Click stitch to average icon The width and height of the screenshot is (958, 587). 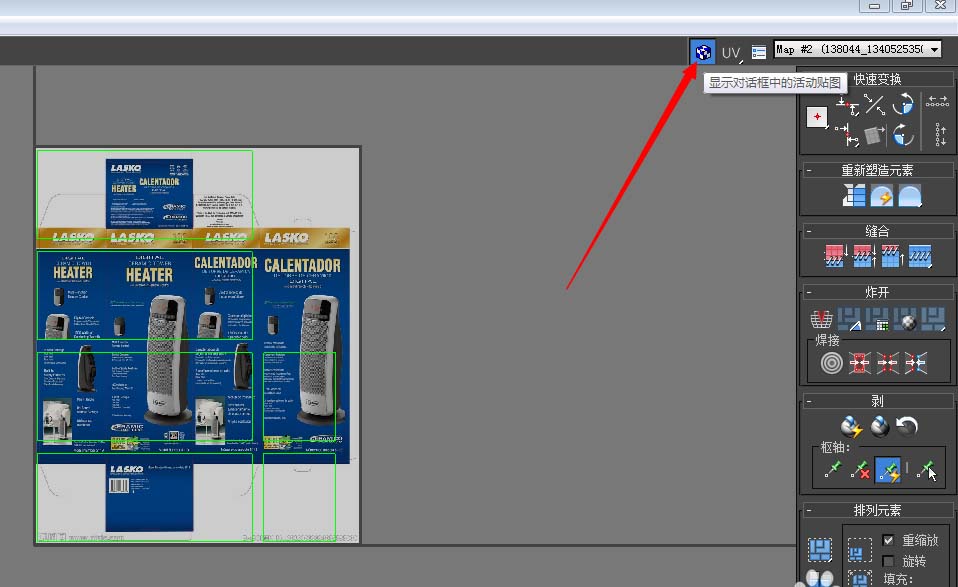[864, 256]
